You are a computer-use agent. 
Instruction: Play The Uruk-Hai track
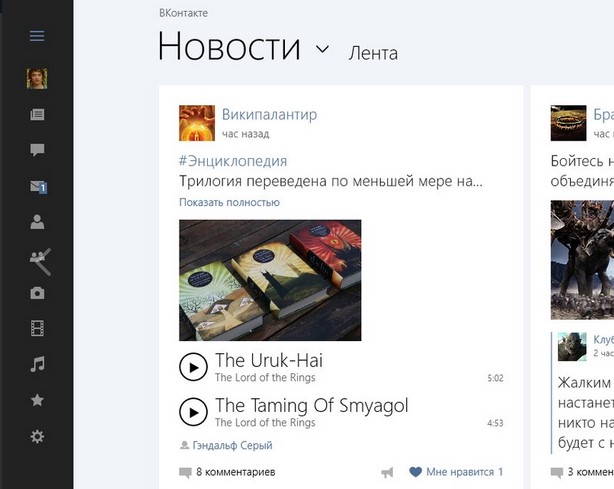click(x=193, y=367)
